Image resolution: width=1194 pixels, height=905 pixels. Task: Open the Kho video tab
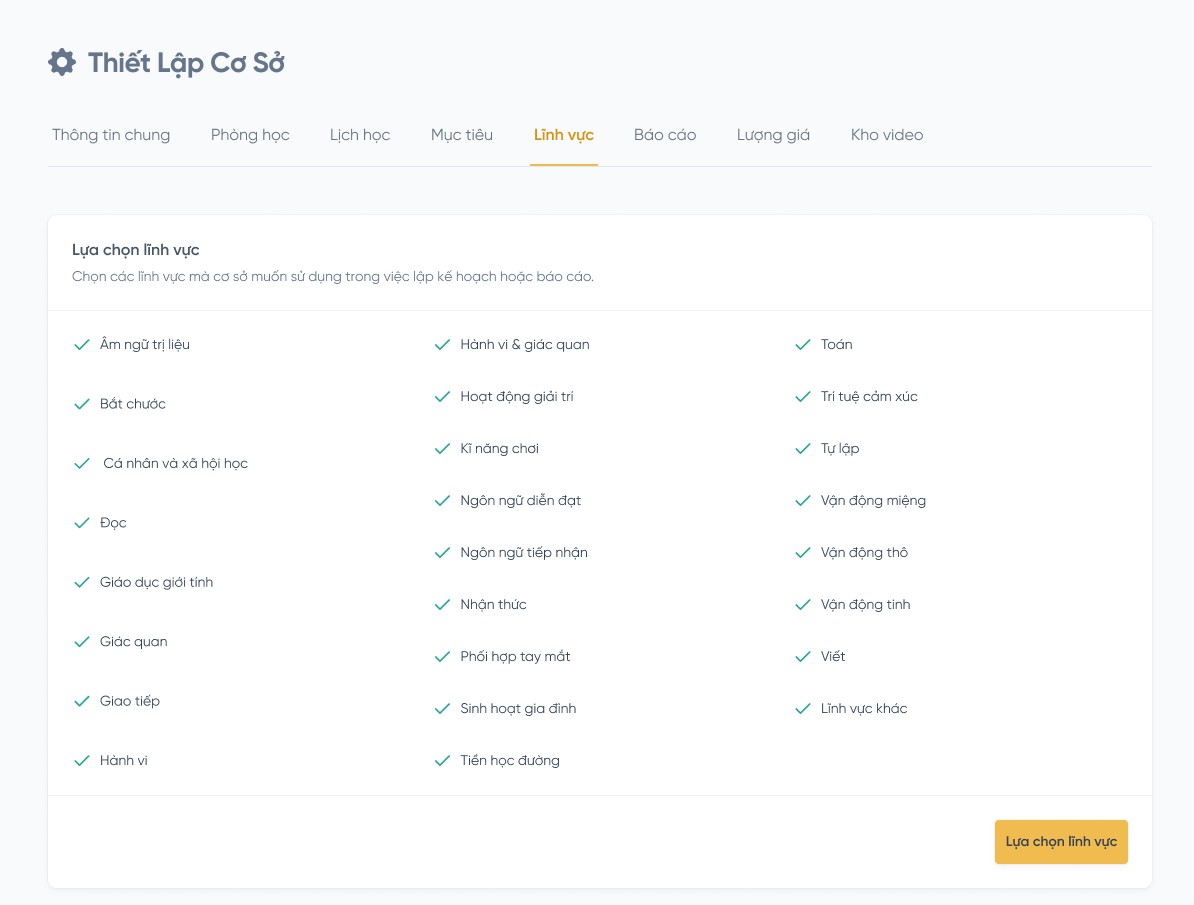[887, 135]
